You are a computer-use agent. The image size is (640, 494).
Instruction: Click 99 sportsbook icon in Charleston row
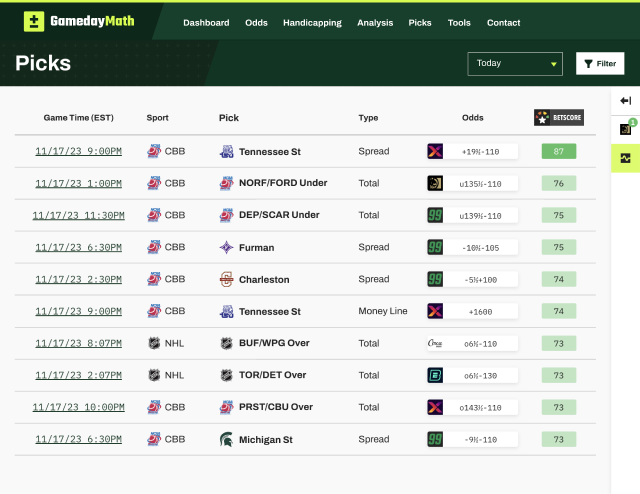pos(435,279)
